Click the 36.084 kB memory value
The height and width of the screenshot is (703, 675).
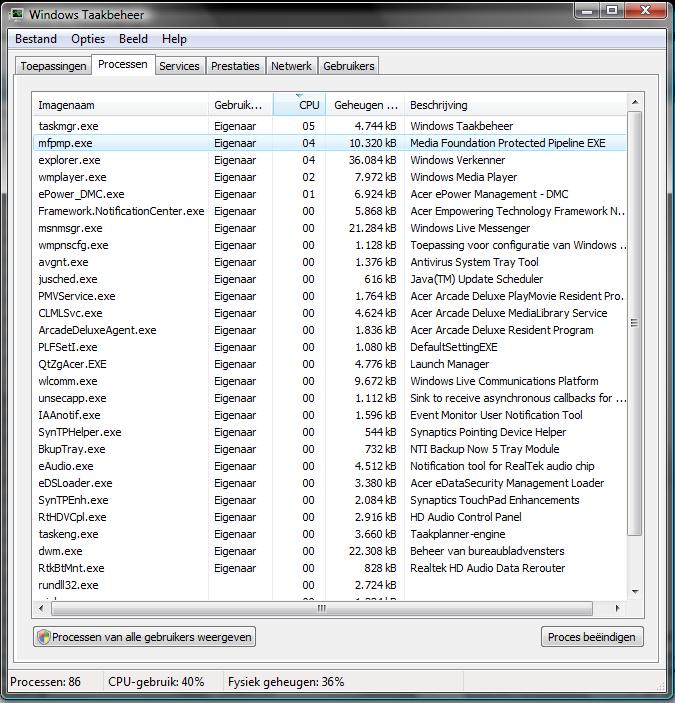coord(373,160)
